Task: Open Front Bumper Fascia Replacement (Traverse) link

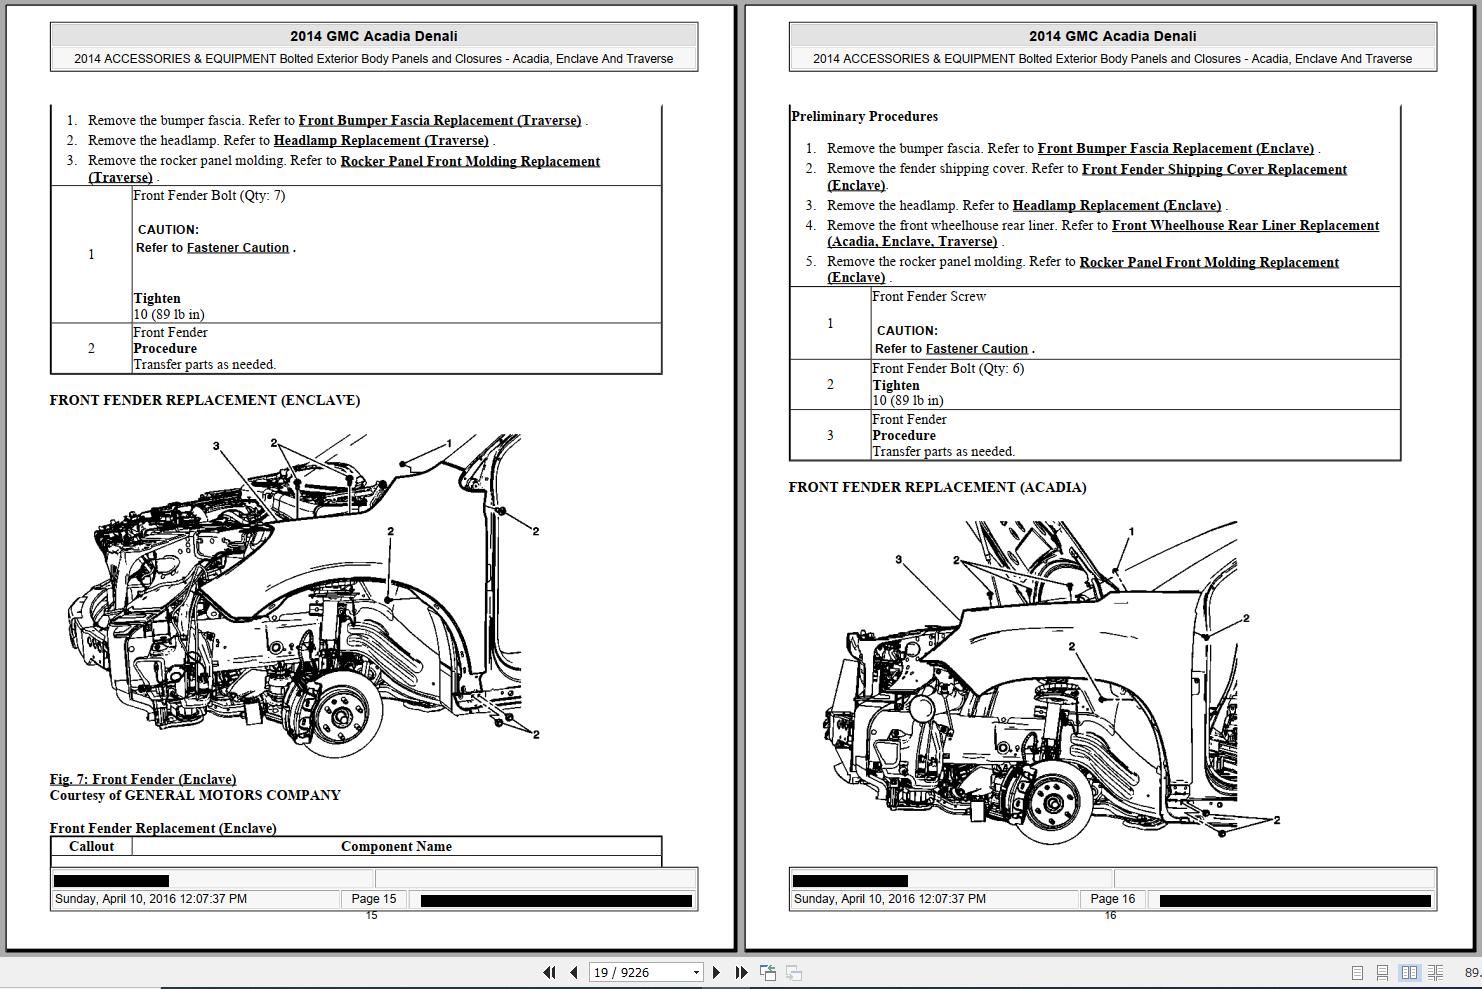Action: point(441,120)
